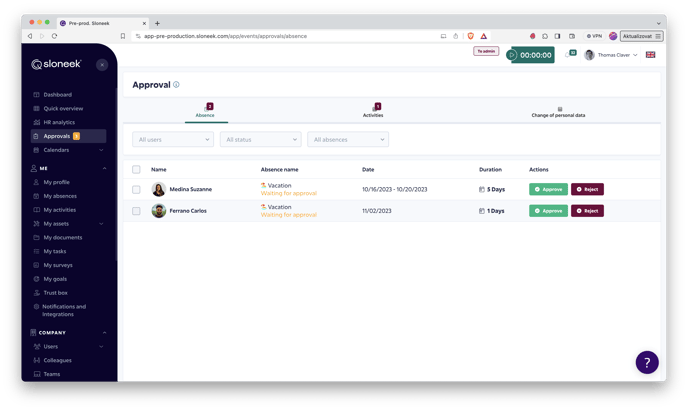Open Dashboard in the sidebar

coord(57,95)
